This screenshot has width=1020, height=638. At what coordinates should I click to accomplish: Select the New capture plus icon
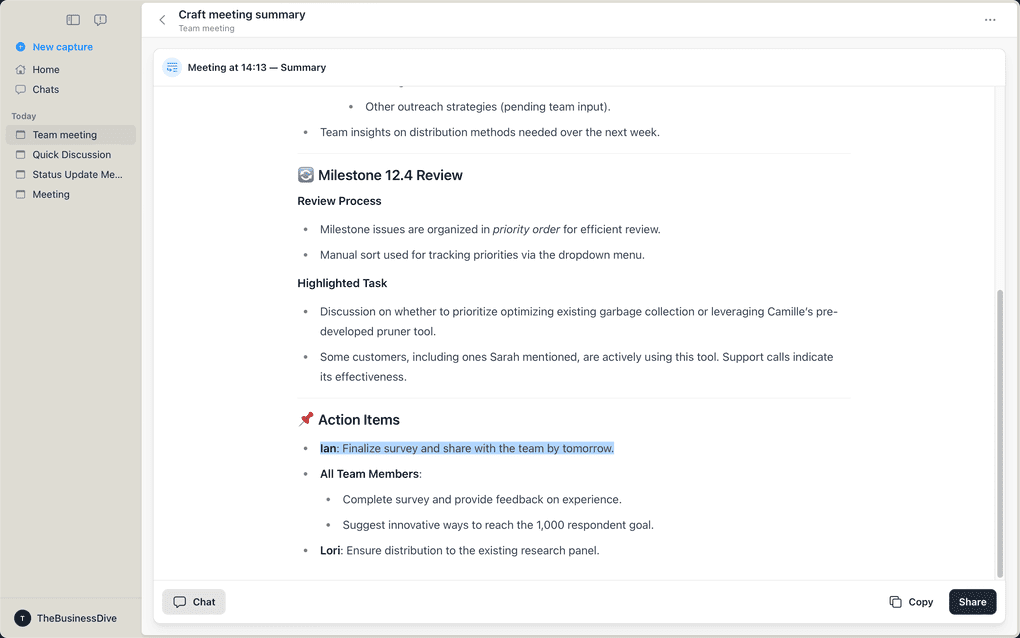[20, 46]
